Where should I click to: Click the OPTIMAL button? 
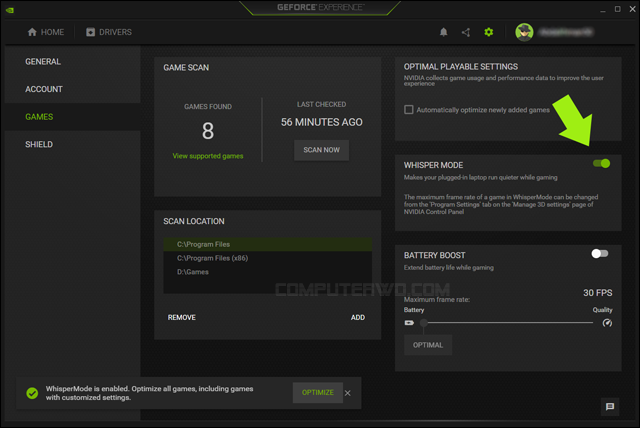click(x=428, y=345)
